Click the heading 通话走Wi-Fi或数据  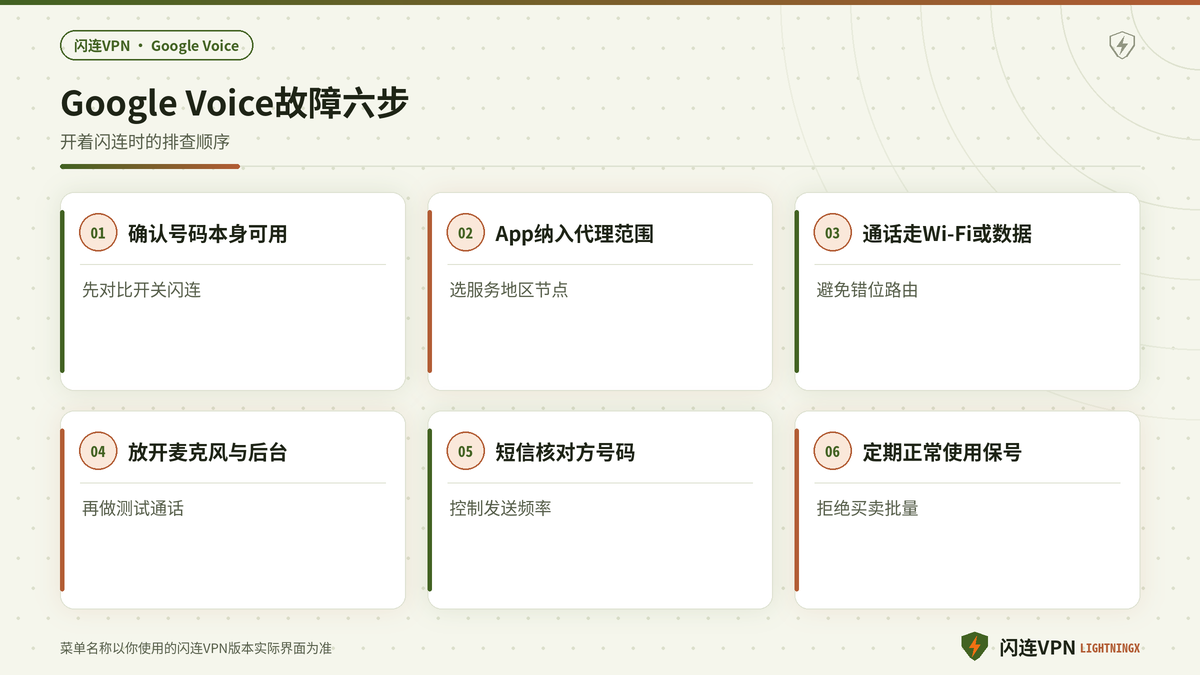point(947,234)
